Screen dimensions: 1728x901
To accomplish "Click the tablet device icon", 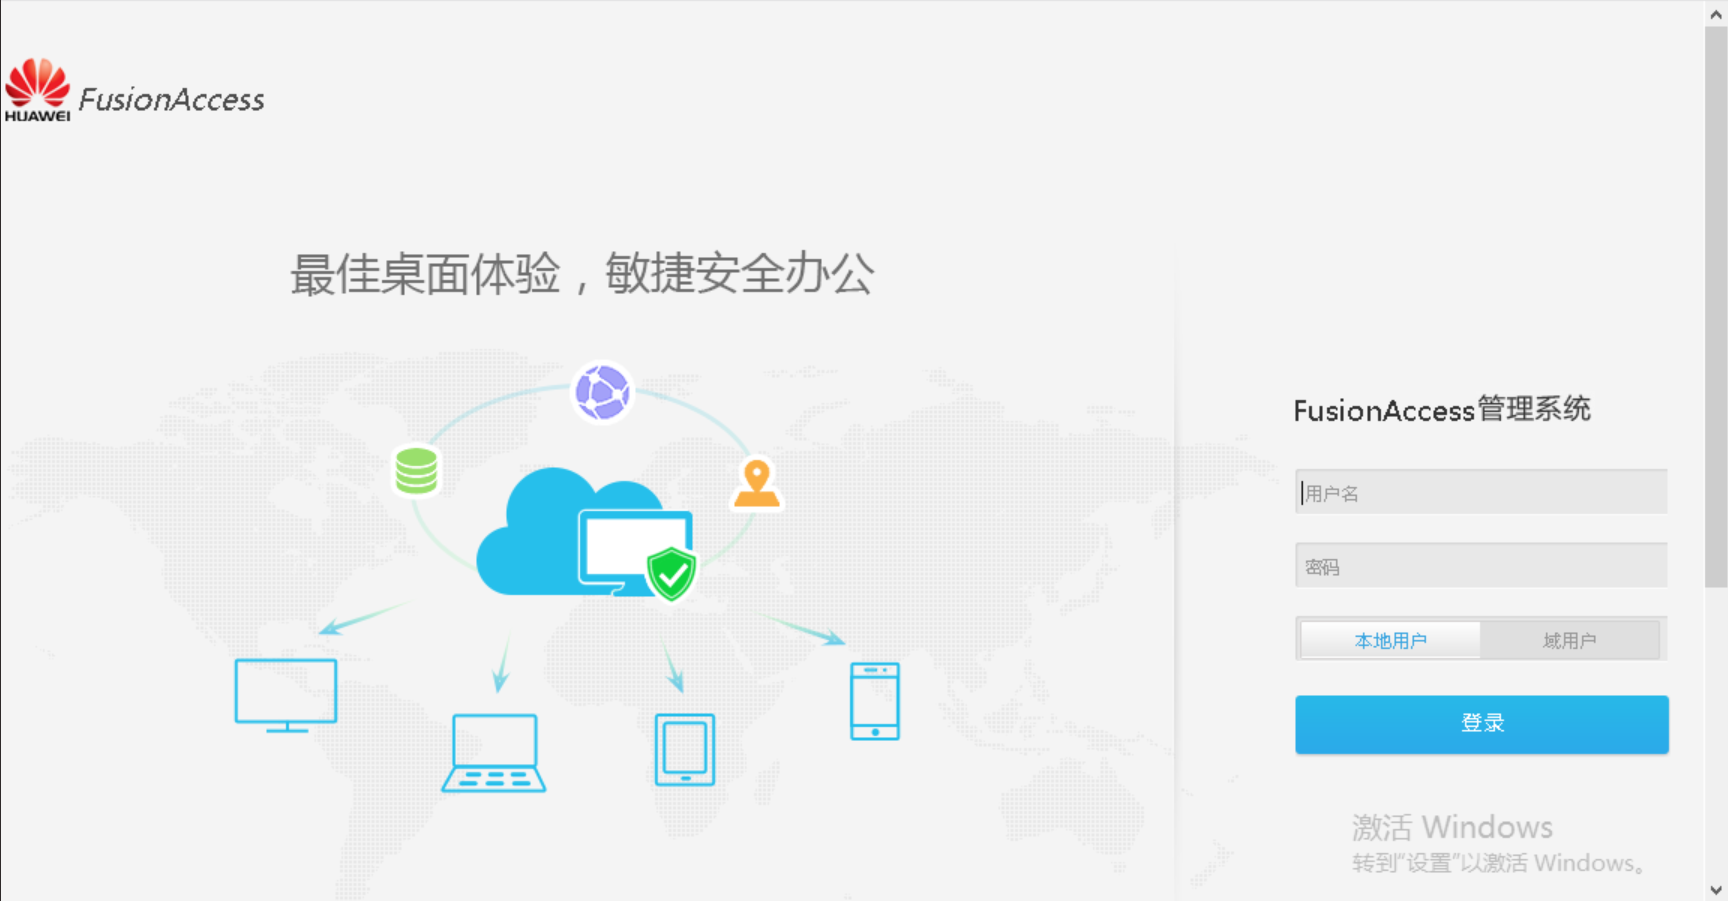I will tap(684, 749).
